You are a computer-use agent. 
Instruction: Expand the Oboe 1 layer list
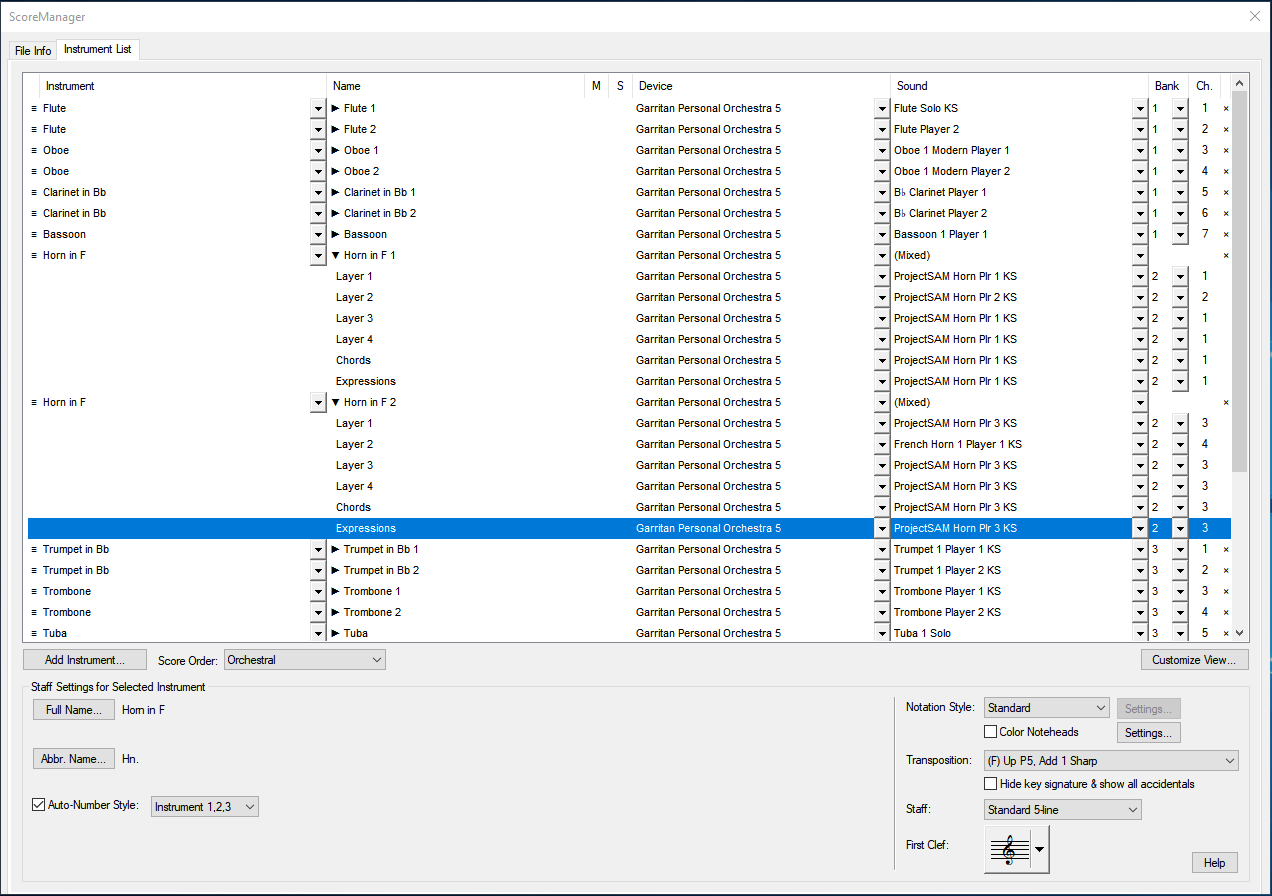click(x=336, y=150)
